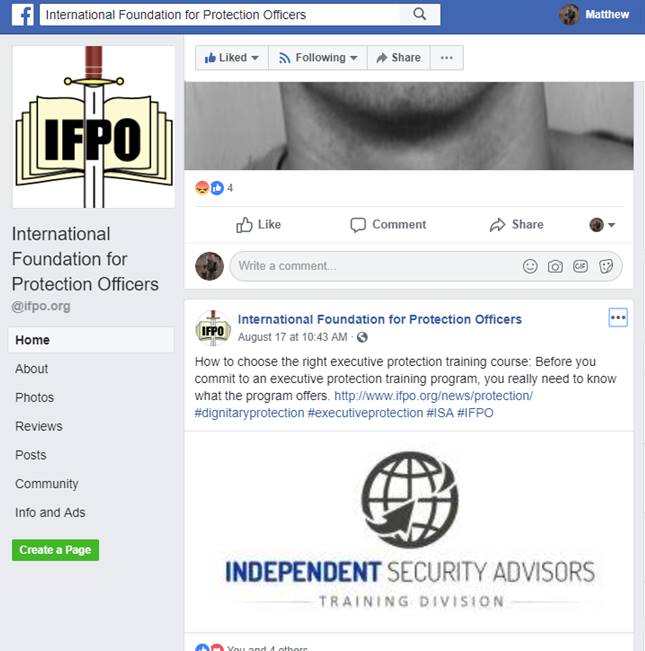The width and height of the screenshot is (645, 651).
Task: Like the post with the thumbs-up
Action: point(259,225)
